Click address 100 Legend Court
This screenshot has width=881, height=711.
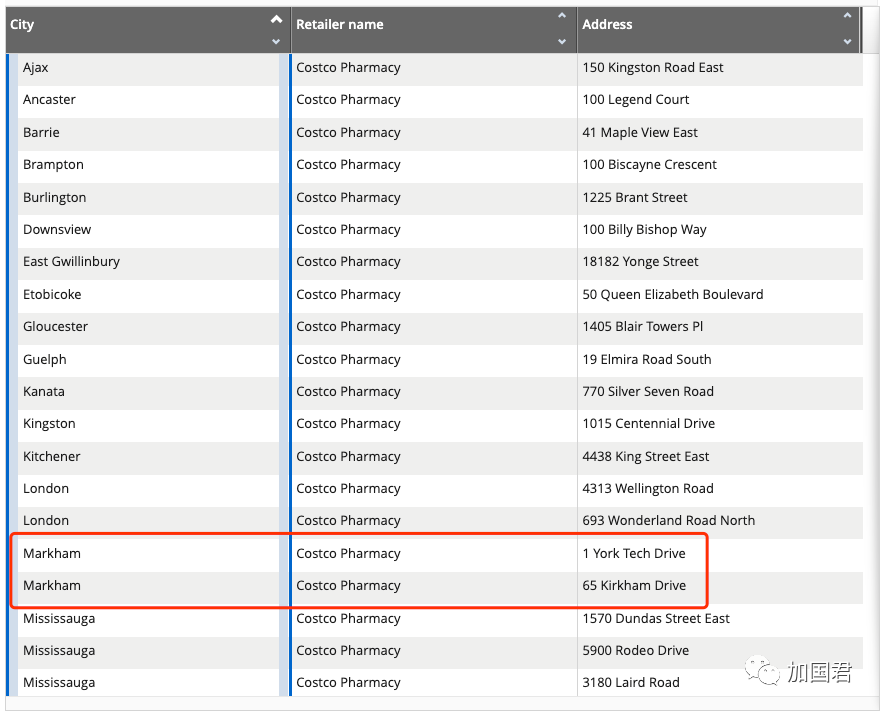(x=635, y=99)
